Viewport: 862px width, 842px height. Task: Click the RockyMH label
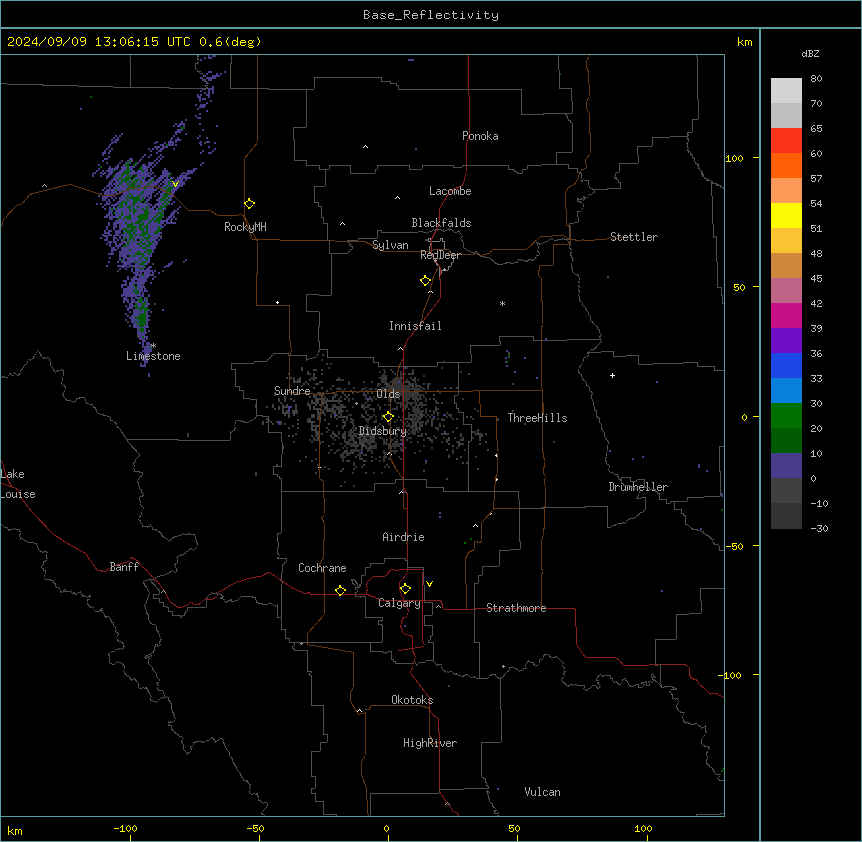[245, 227]
